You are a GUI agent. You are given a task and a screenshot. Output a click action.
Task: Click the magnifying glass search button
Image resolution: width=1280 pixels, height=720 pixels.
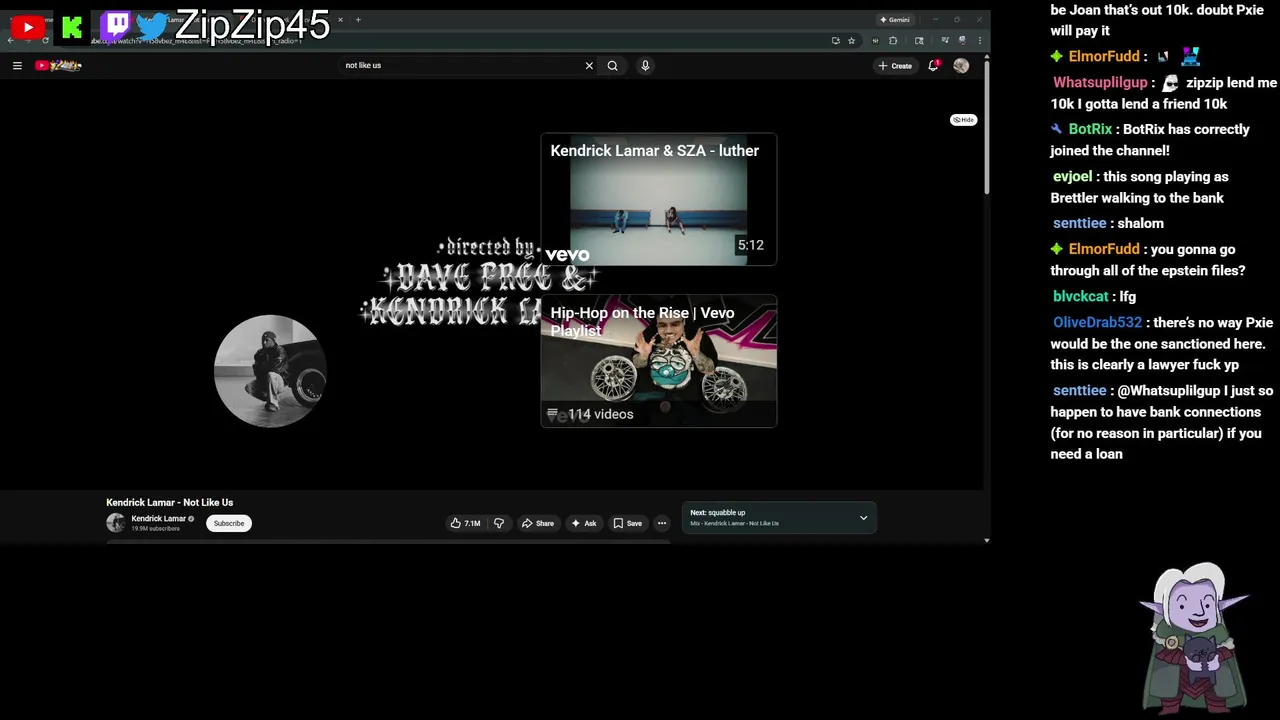click(x=612, y=65)
